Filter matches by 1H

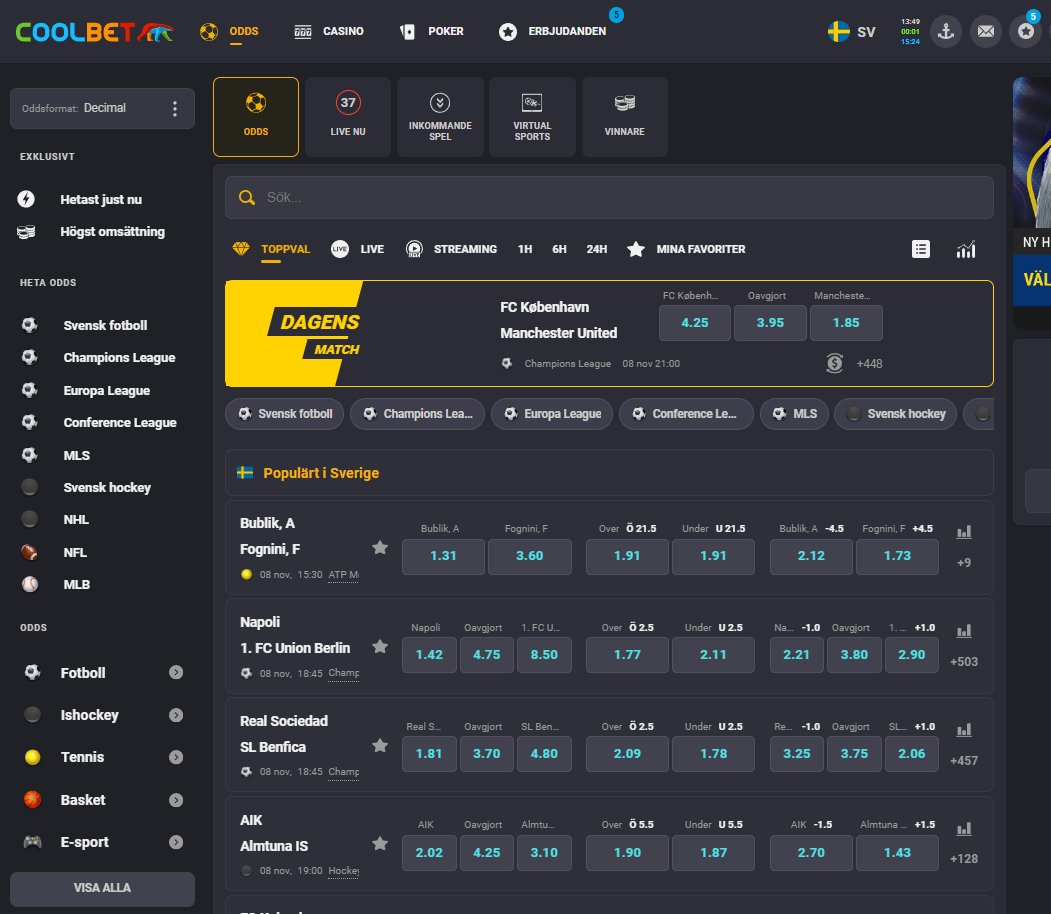click(525, 249)
